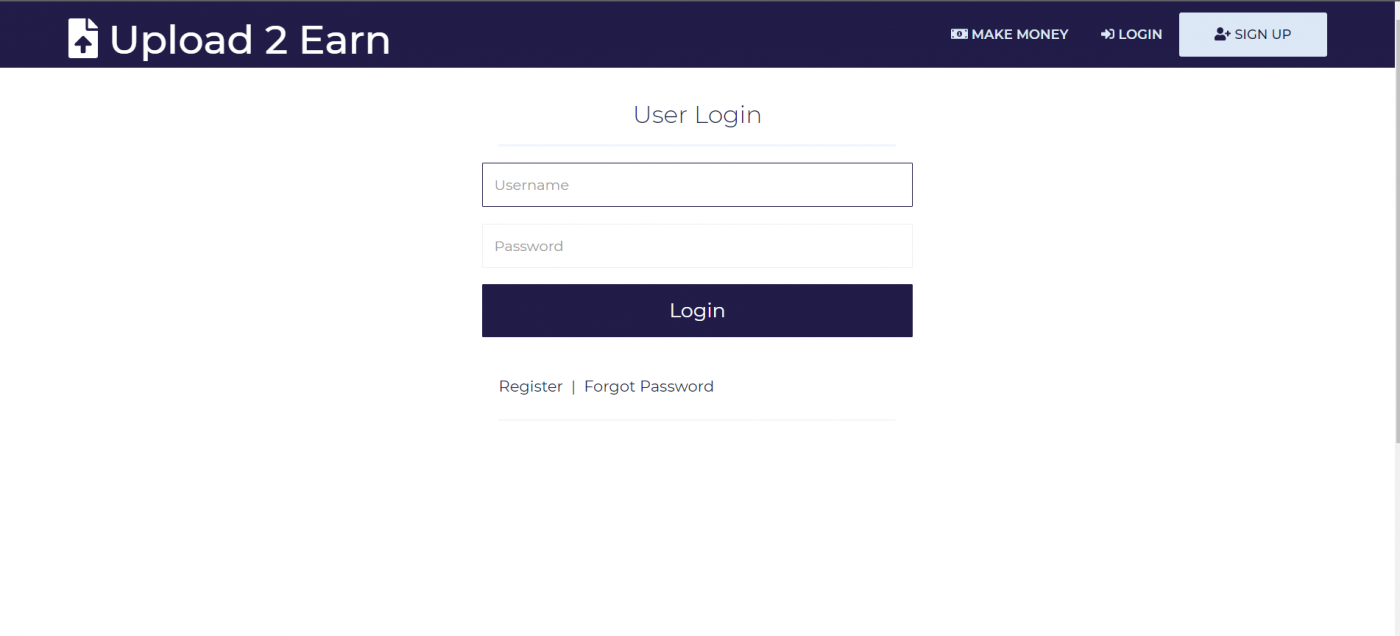Viewport: 1400px width, 636px height.
Task: Click the User Login page heading
Action: [x=697, y=114]
